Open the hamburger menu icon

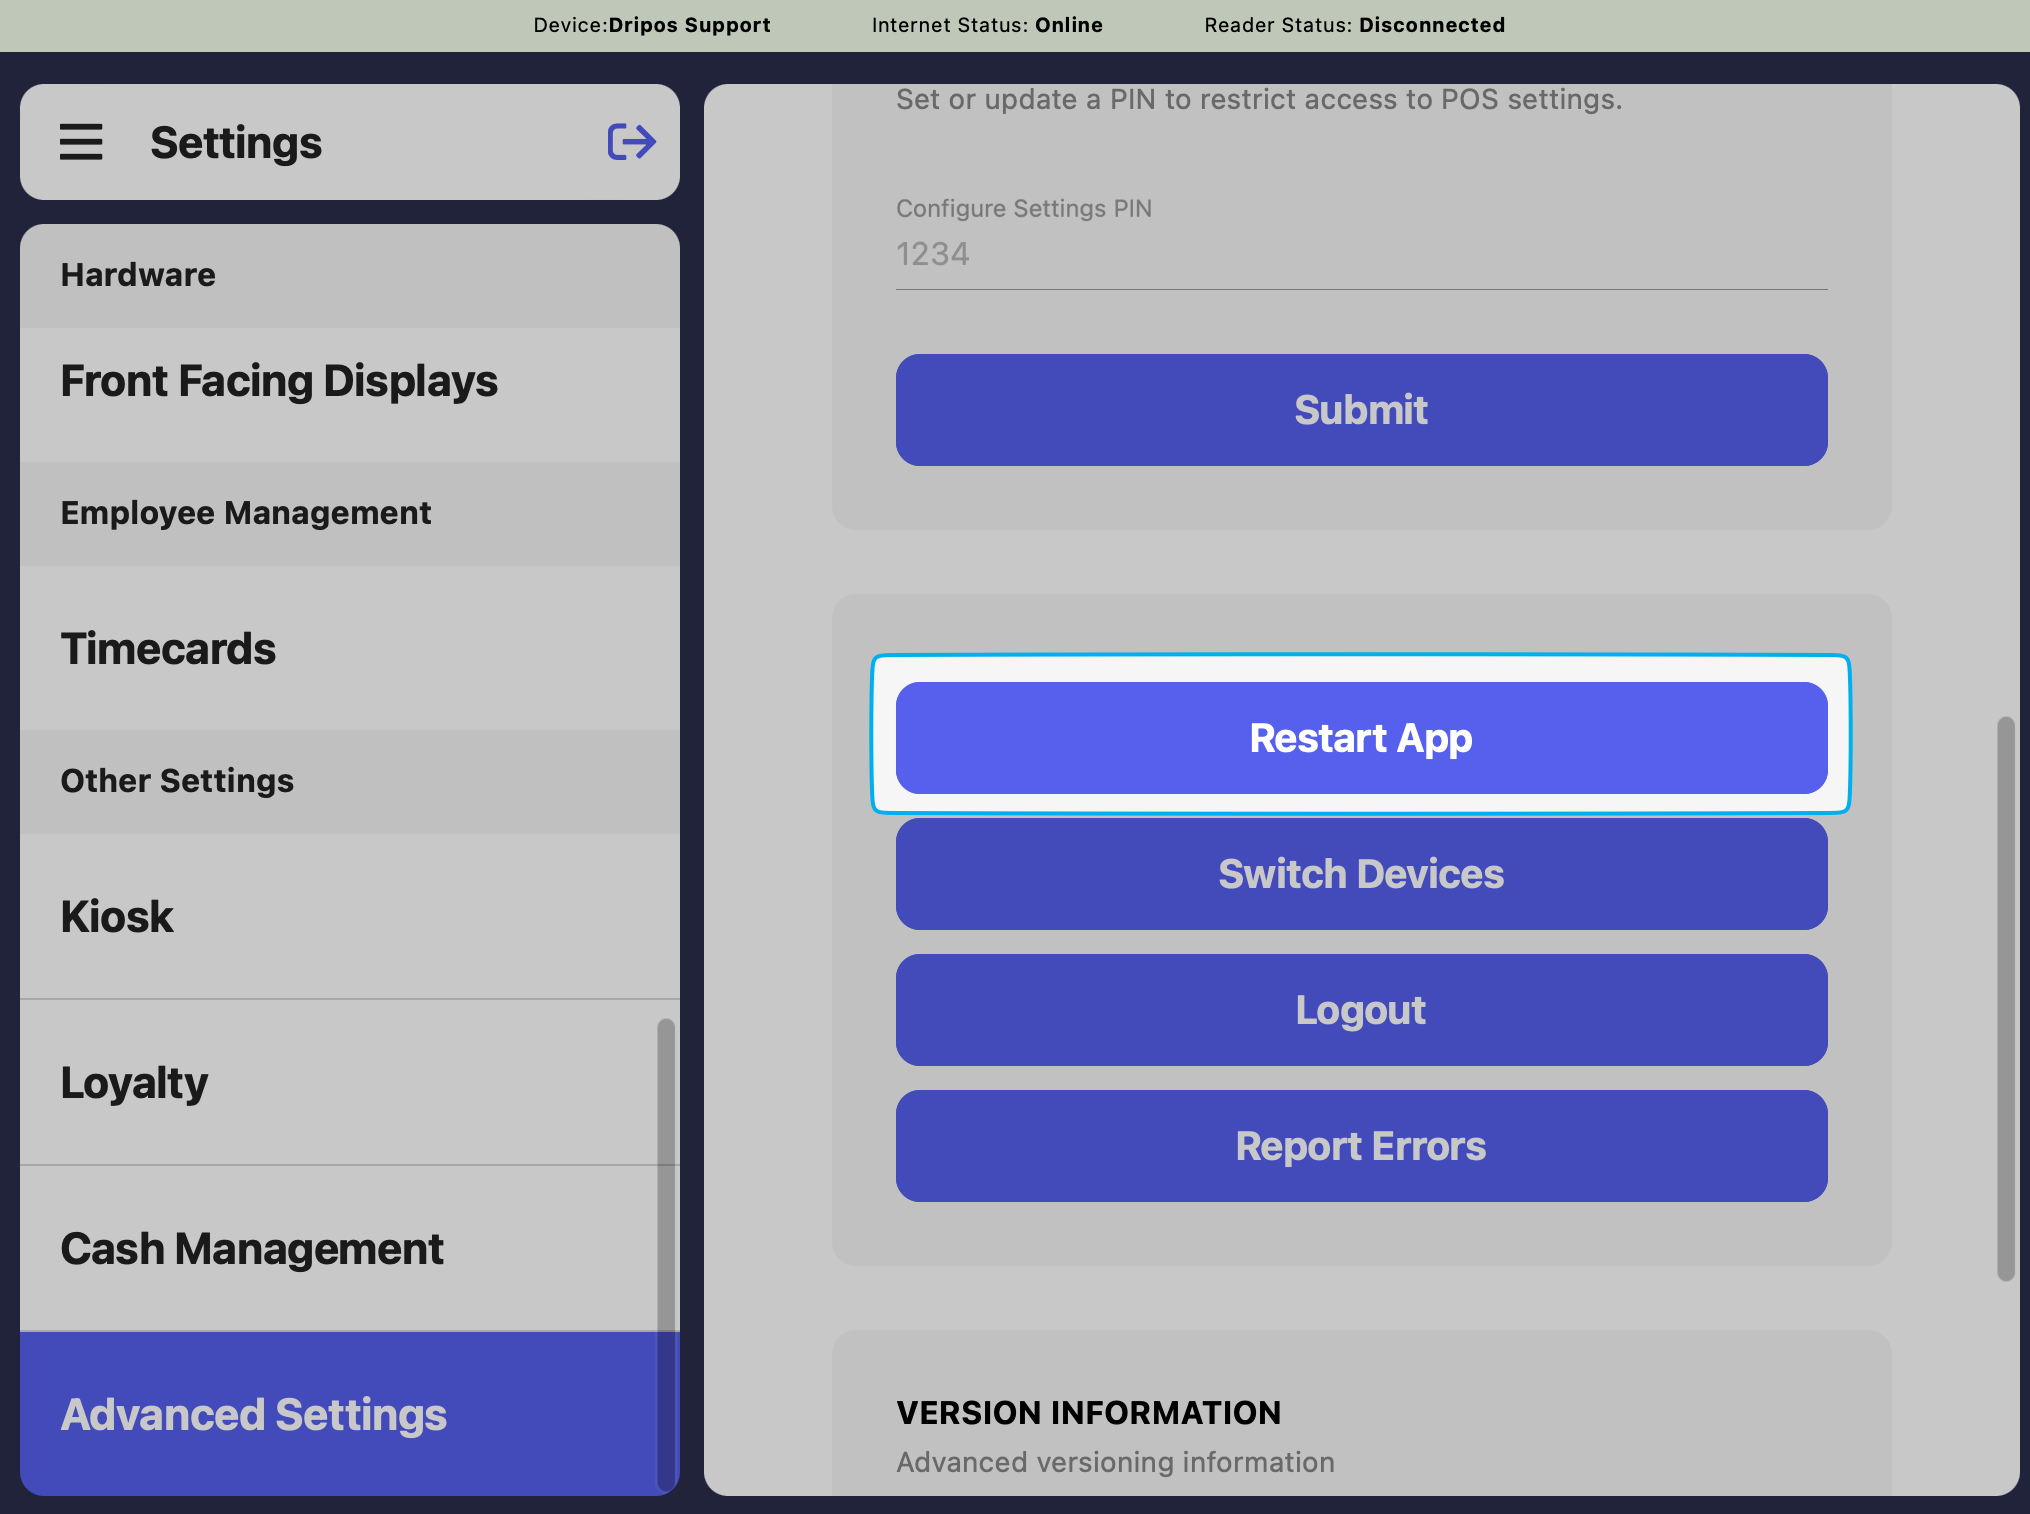click(x=81, y=142)
